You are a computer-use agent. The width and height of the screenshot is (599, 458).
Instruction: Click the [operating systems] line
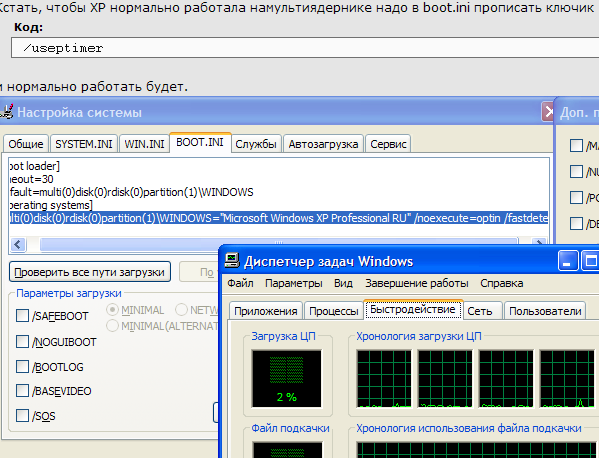pos(51,205)
